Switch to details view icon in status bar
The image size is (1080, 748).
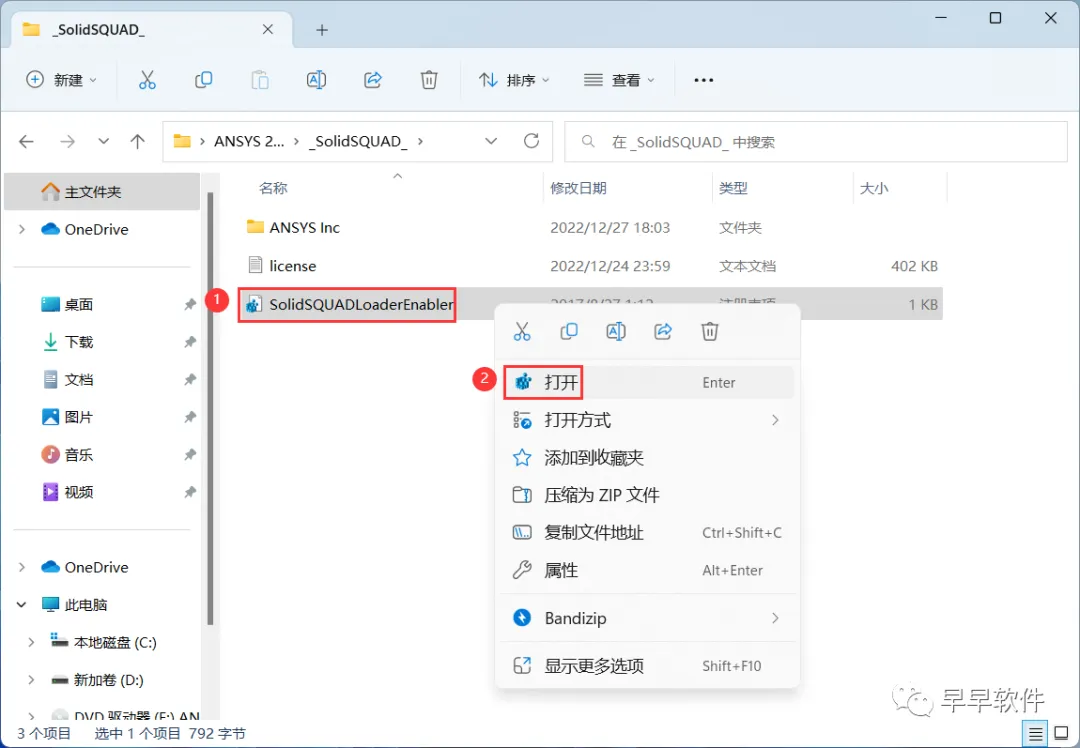tap(1035, 734)
